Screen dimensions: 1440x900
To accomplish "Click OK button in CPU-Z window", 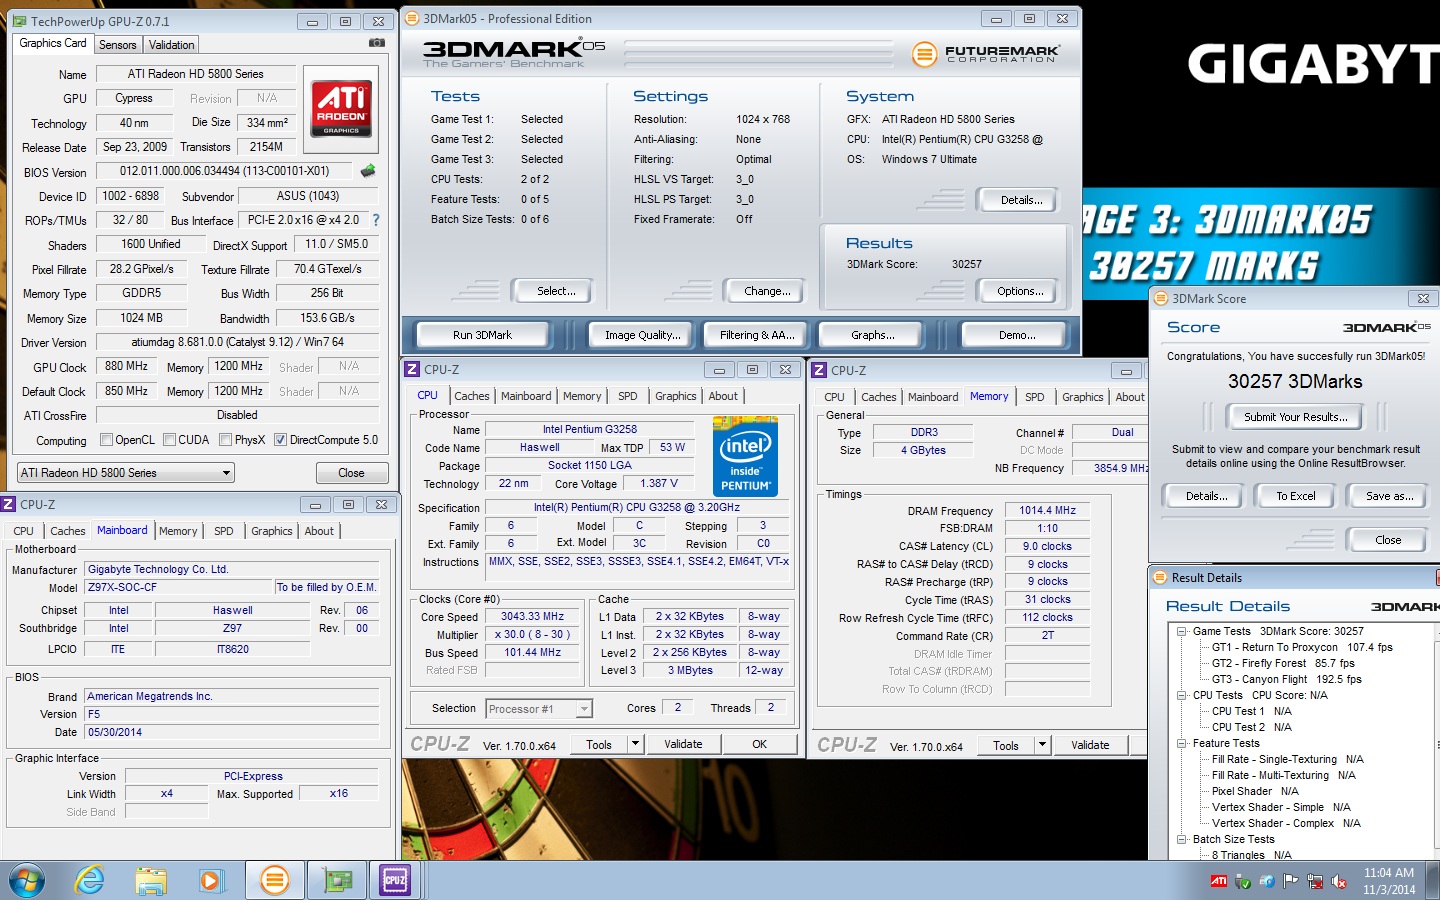I will 760,744.
